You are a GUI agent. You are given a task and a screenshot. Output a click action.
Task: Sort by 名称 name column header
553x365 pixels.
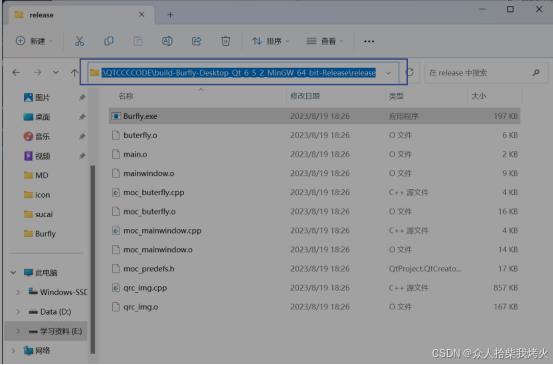[x=126, y=96]
